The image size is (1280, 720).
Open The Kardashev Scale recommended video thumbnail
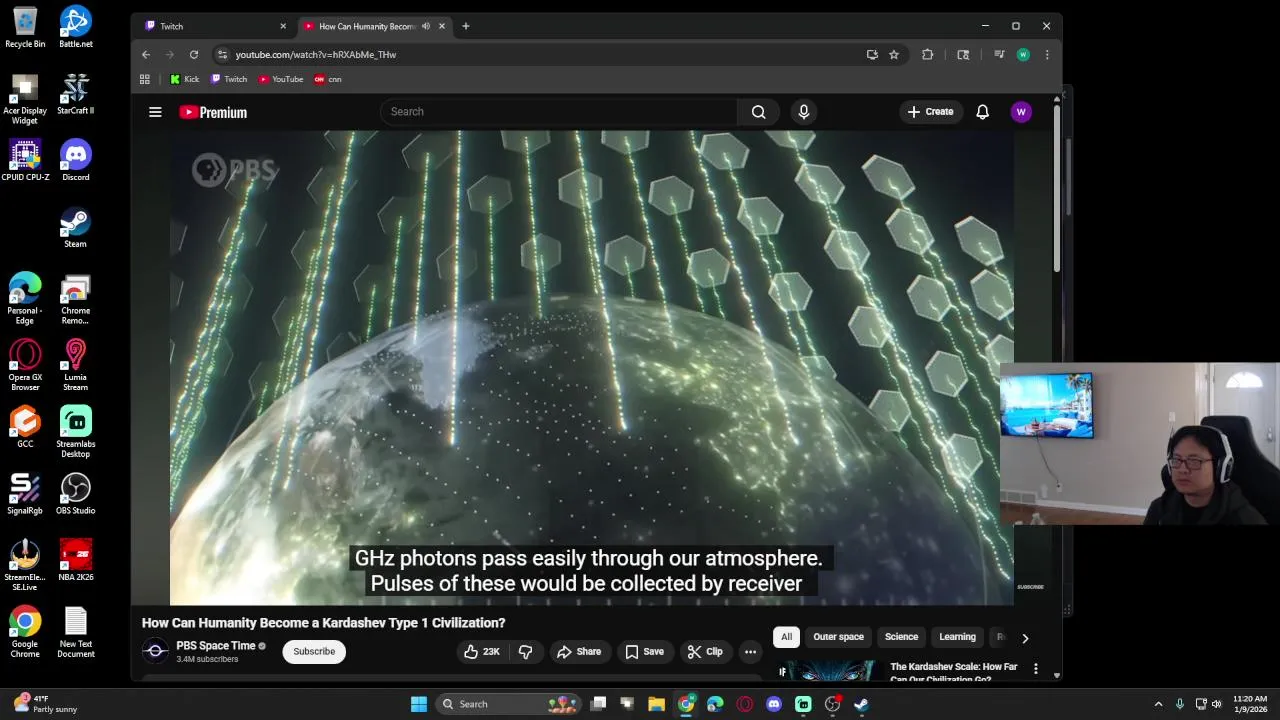[x=830, y=671]
